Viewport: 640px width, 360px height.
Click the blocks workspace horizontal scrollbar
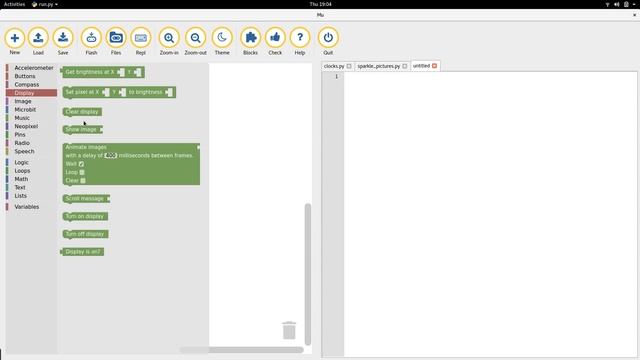tap(242, 350)
